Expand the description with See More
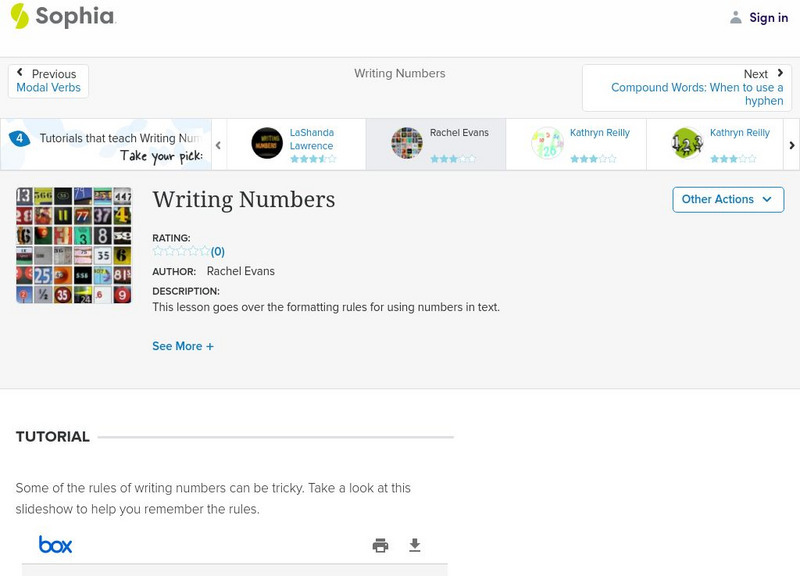The height and width of the screenshot is (576, 800). point(183,346)
